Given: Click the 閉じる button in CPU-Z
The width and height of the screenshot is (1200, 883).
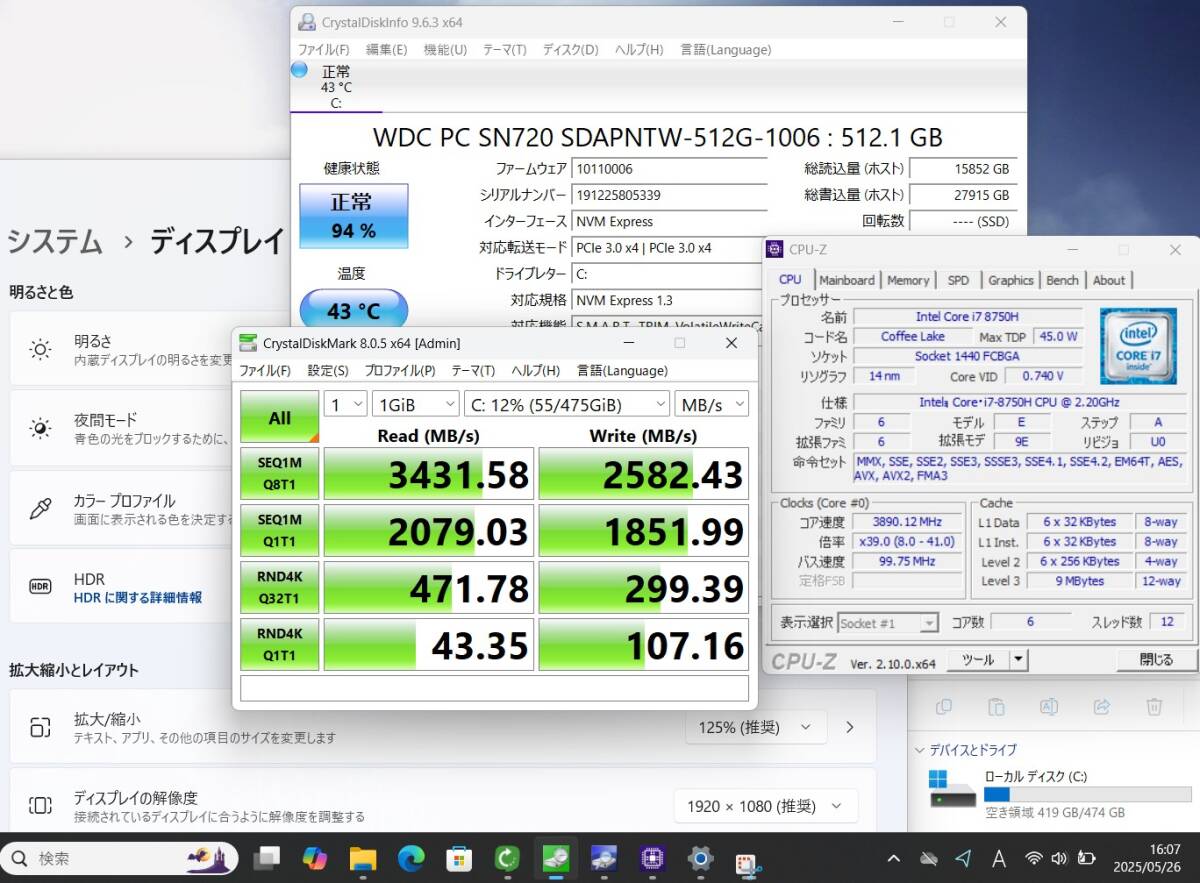Looking at the screenshot, I should [1156, 659].
